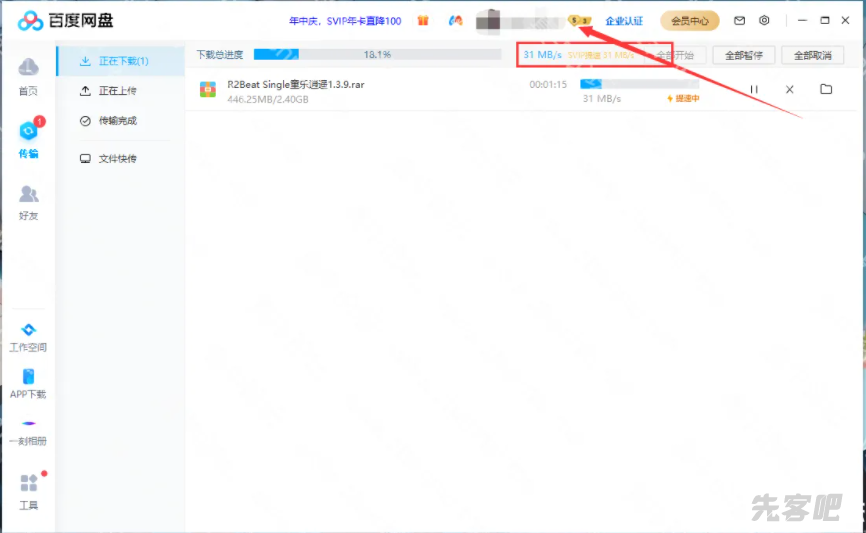Open the mail messages icon
Viewport: 866px width, 533px height.
(x=740, y=20)
